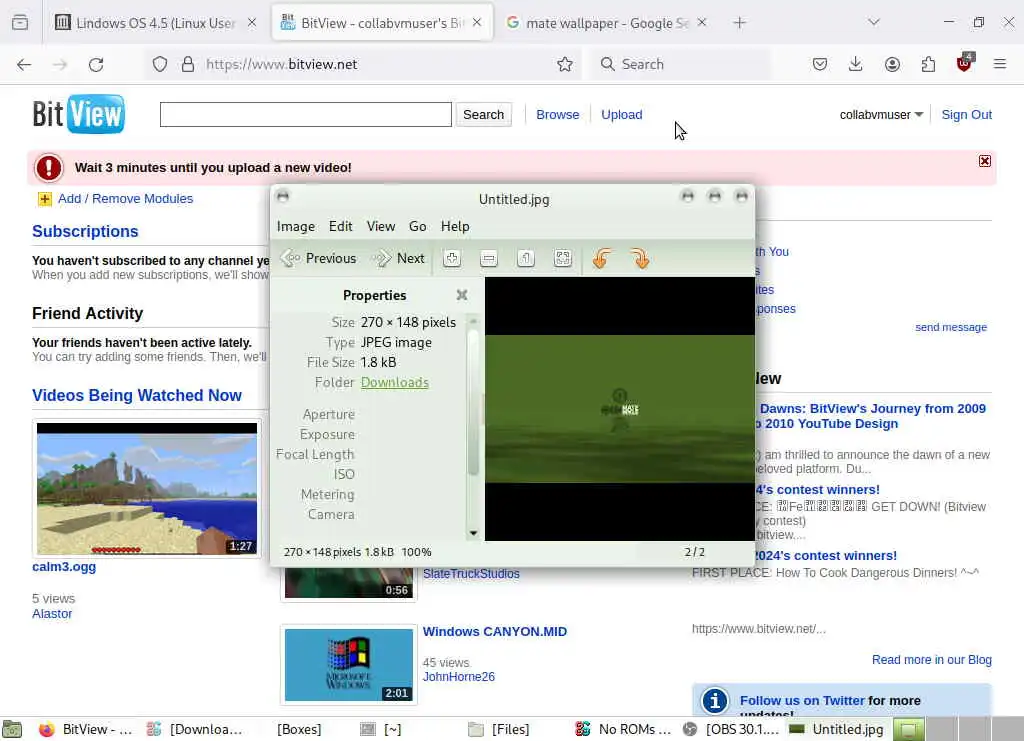The image size is (1024, 741).
Task: Switch to No ROMs taskbar window
Action: [x=623, y=729]
